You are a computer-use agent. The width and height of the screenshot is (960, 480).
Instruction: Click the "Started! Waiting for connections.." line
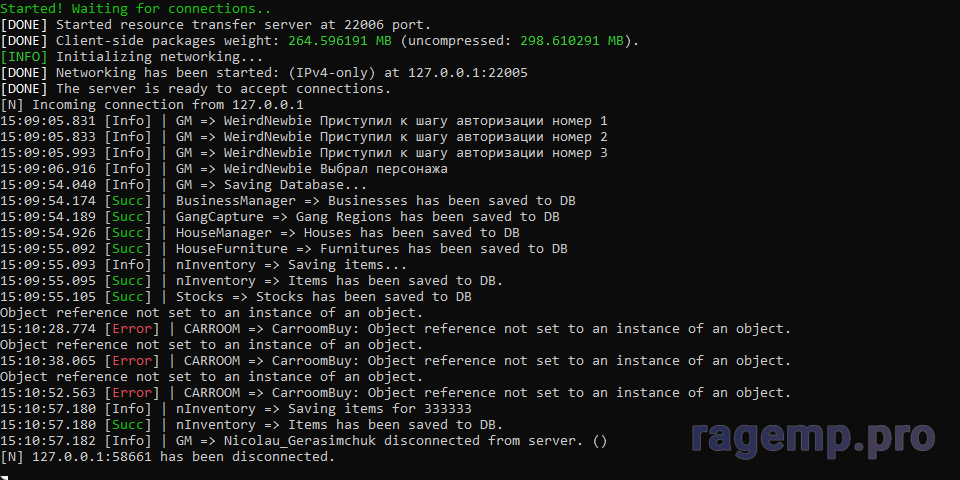click(x=122, y=8)
